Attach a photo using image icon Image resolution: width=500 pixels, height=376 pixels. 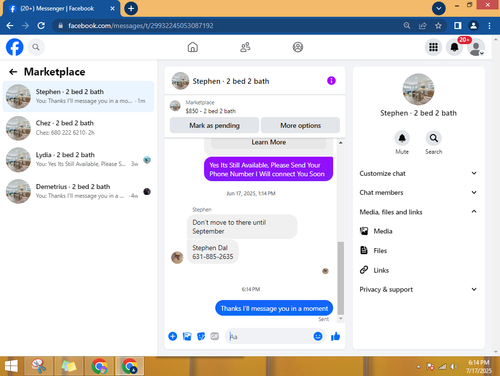[187, 336]
